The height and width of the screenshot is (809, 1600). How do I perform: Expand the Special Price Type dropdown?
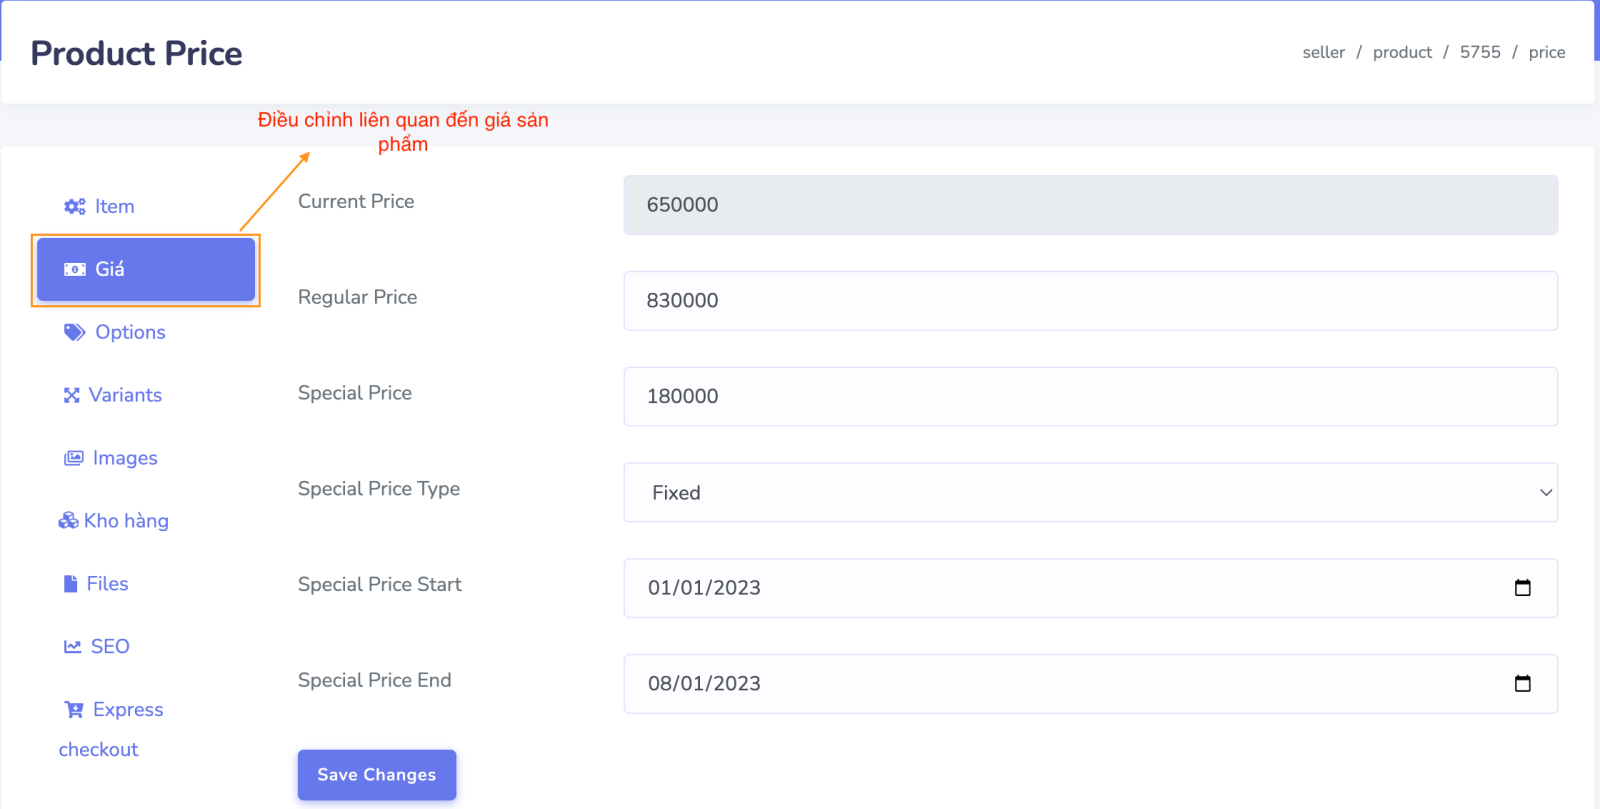pos(1090,493)
